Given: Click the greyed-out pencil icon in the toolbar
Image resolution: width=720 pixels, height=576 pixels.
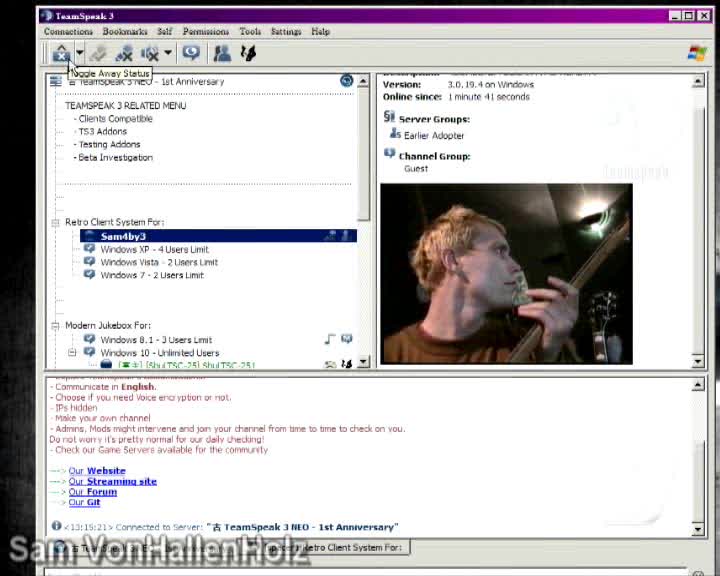Looking at the screenshot, I should coord(98,54).
